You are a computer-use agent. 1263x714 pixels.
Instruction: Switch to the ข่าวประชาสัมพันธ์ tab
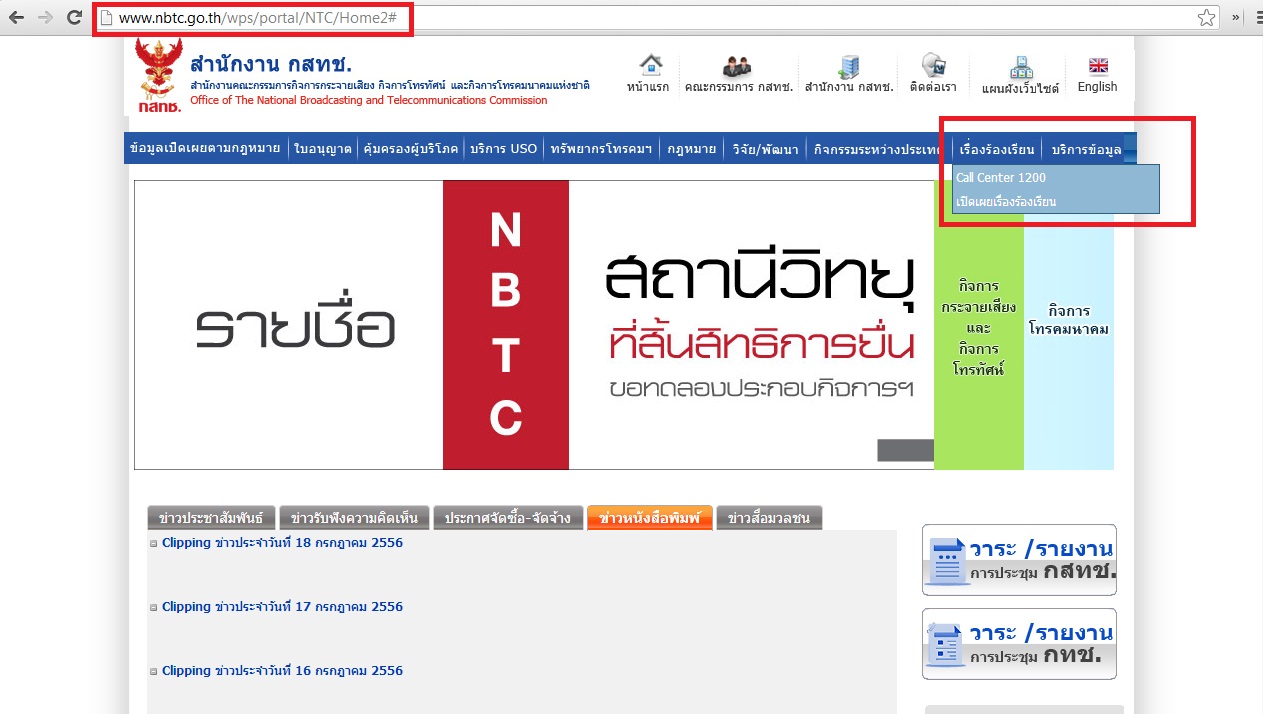pyautogui.click(x=211, y=518)
